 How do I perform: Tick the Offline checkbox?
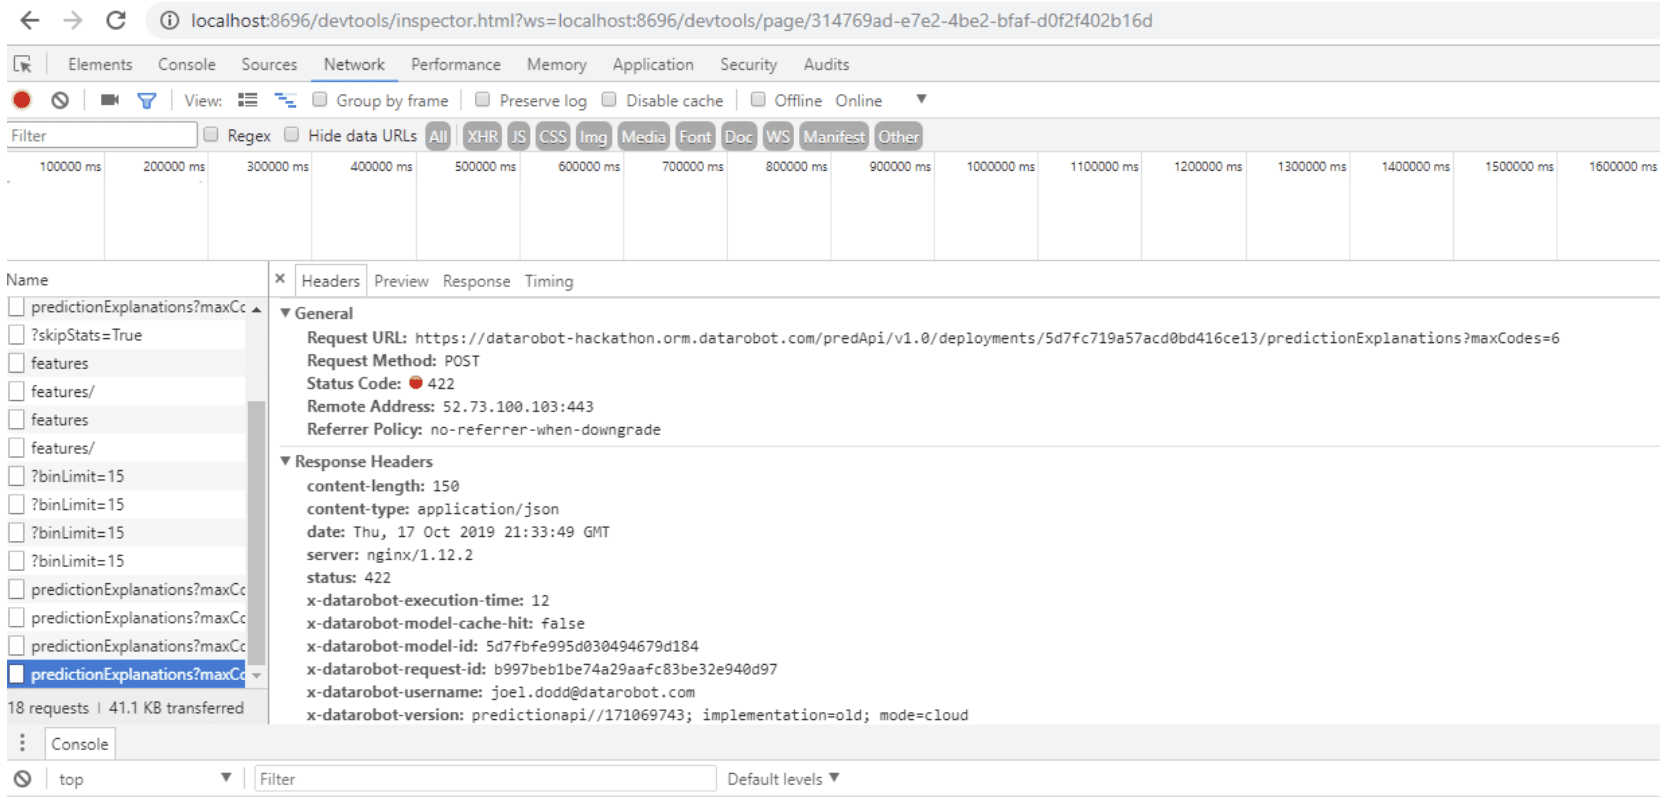pos(758,99)
